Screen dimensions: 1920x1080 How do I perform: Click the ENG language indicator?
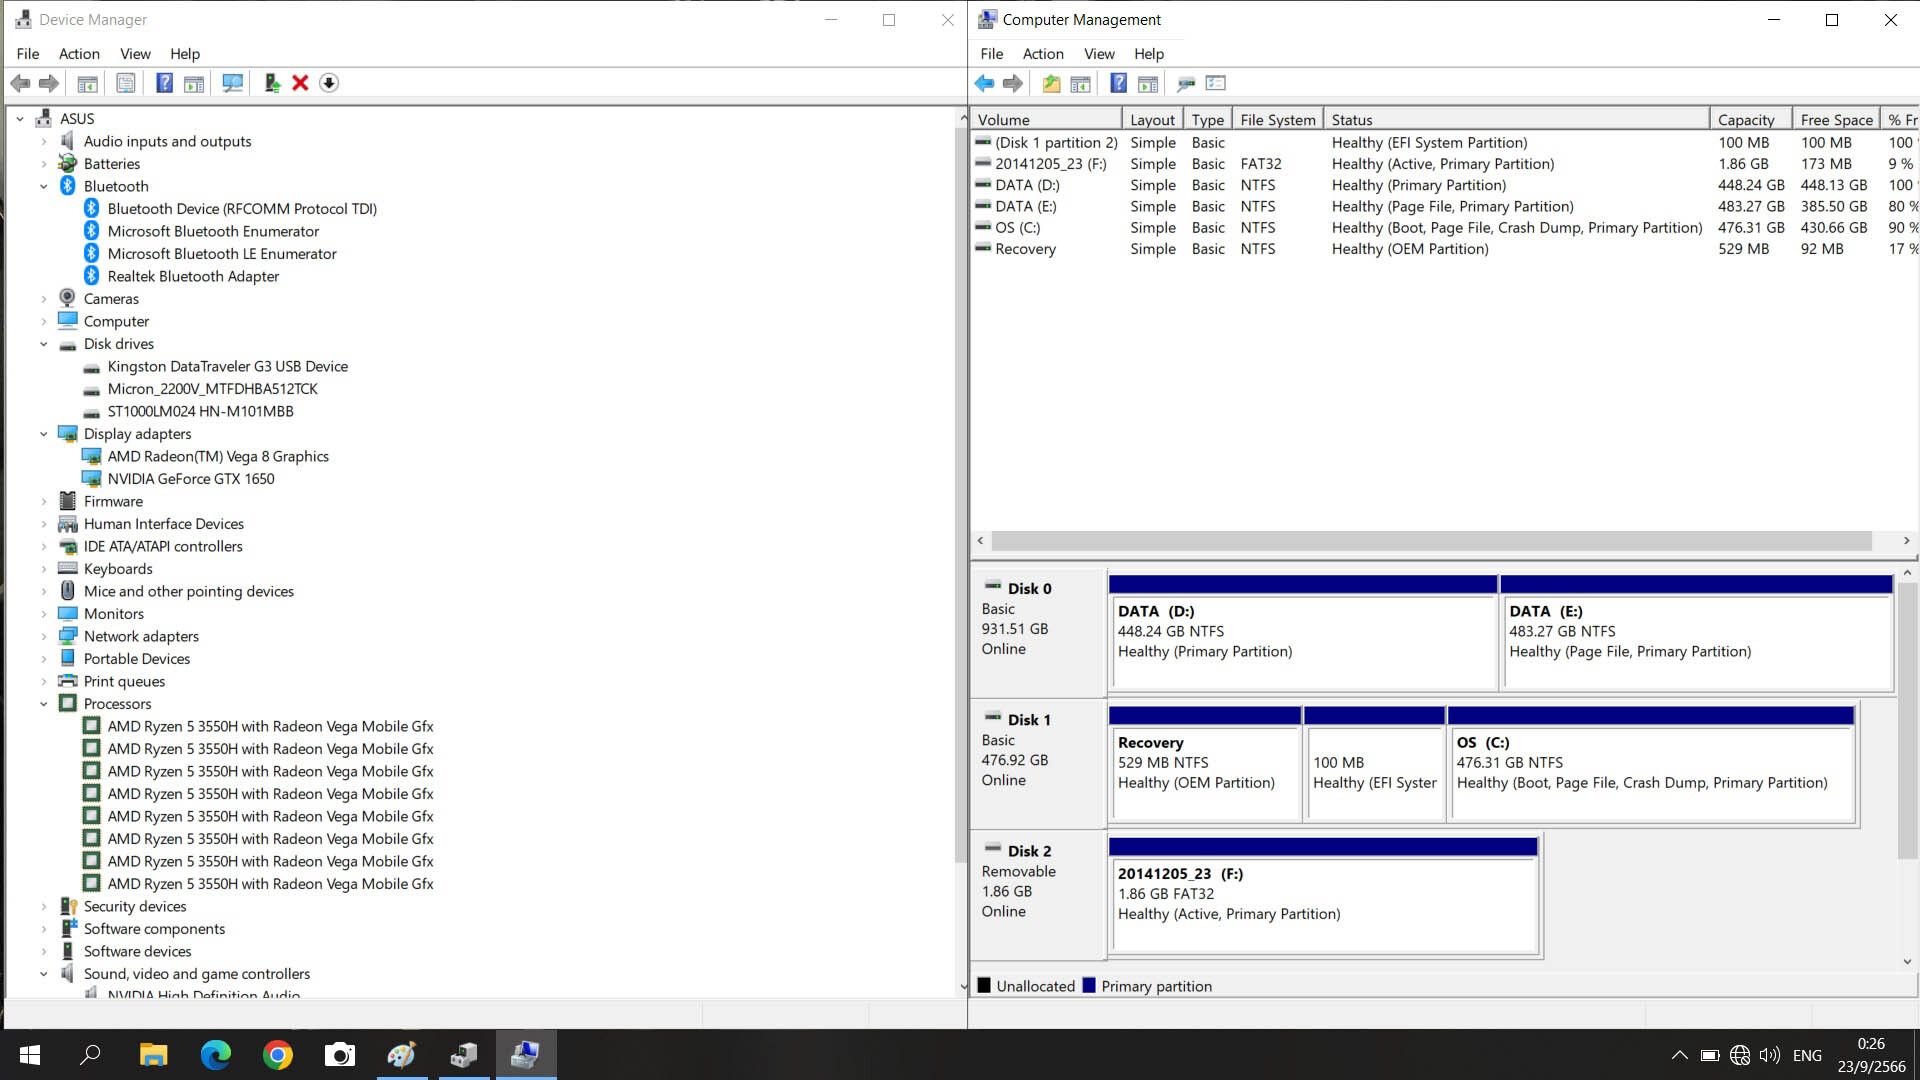1807,1055
